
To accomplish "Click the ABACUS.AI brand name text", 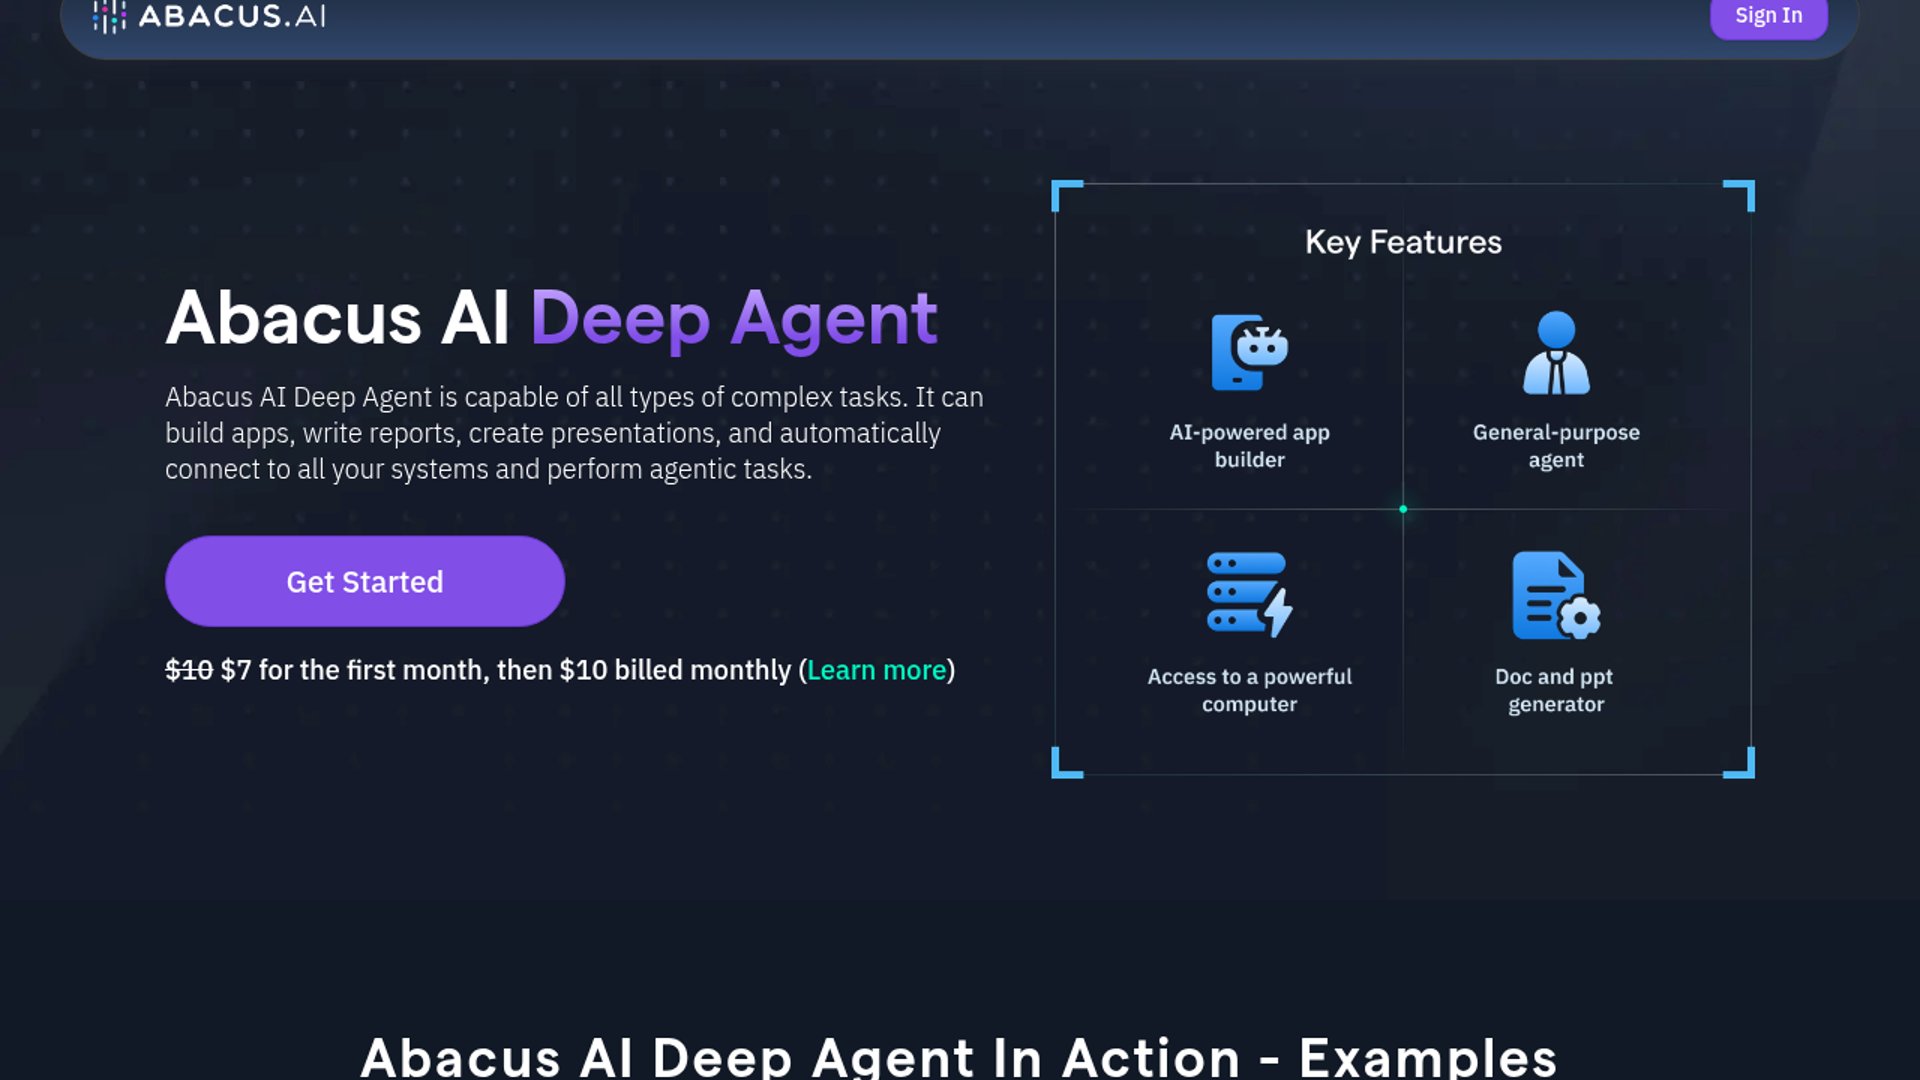I will click(232, 16).
